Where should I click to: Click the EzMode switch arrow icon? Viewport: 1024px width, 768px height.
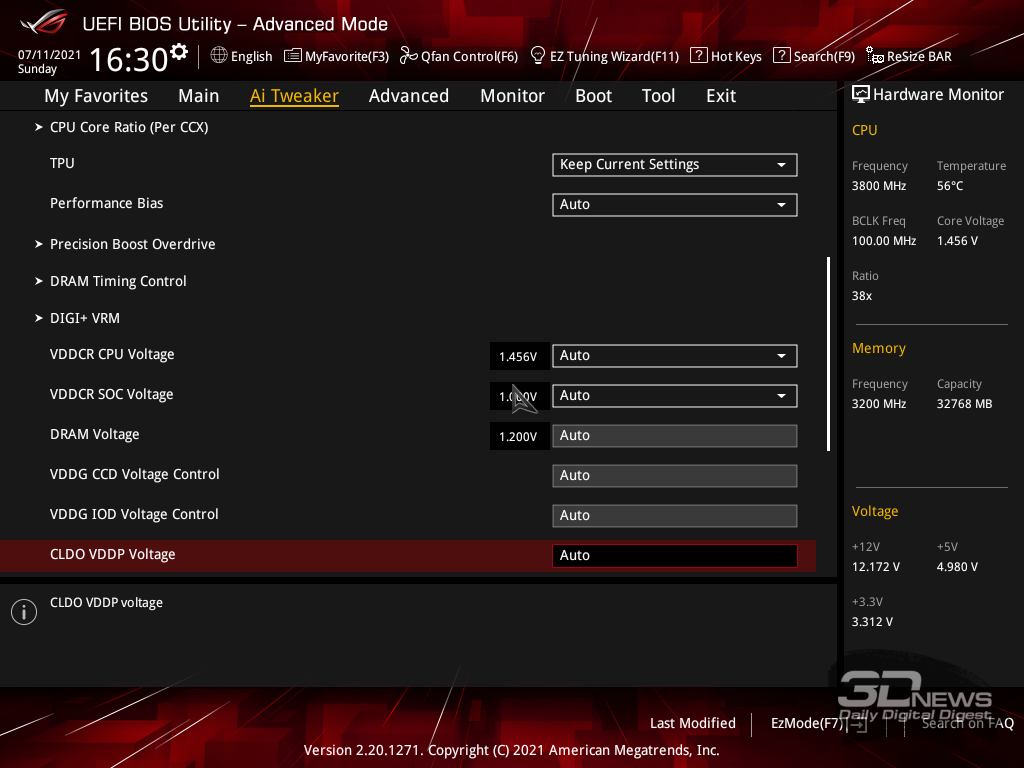coord(859,724)
